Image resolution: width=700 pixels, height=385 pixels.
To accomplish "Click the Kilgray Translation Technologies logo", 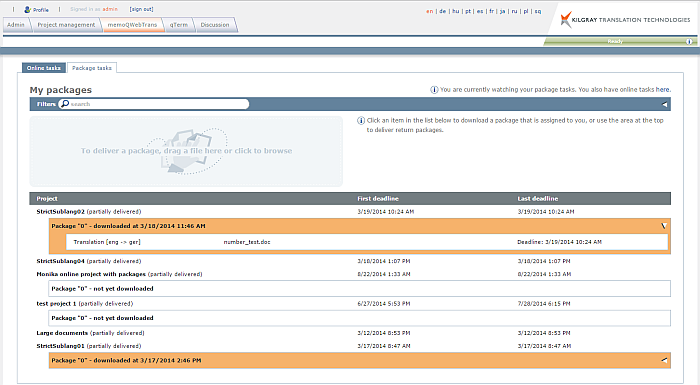I will coord(625,20).
